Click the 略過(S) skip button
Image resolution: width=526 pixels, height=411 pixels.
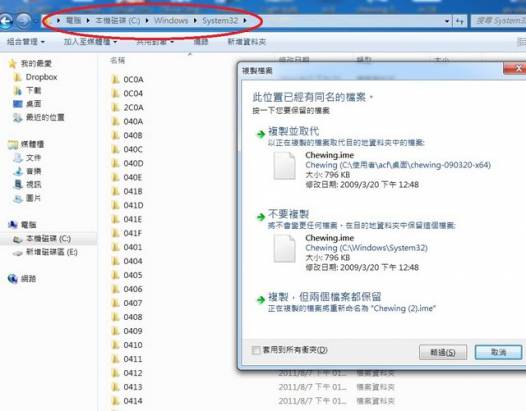pyautogui.click(x=443, y=352)
